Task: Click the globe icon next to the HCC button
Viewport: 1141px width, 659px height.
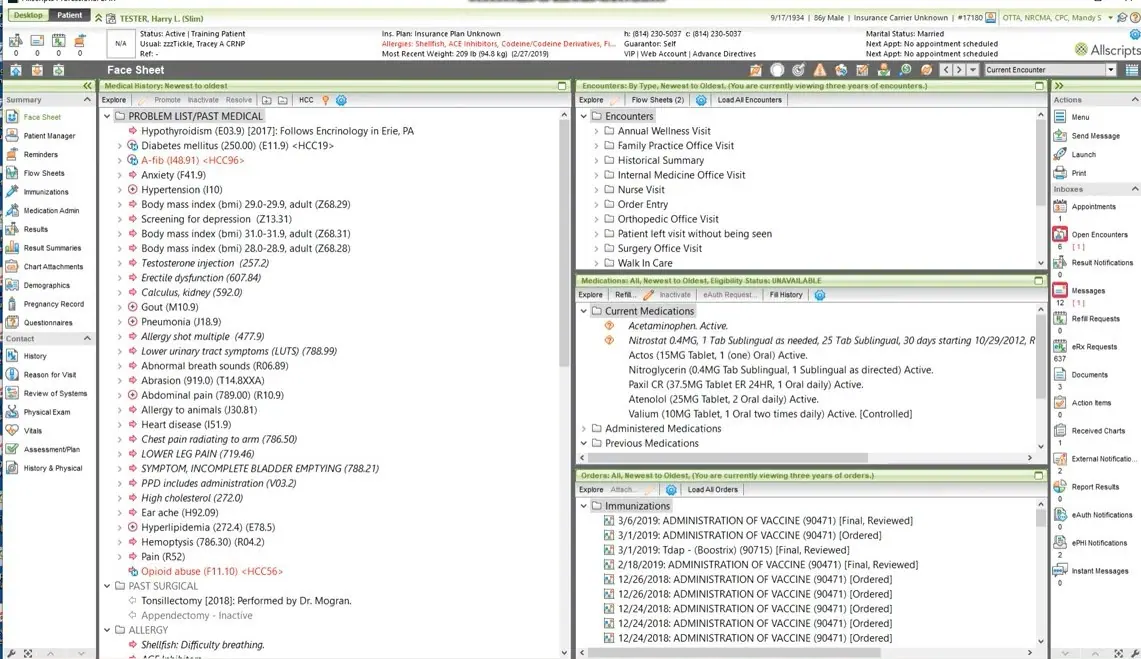Action: click(x=340, y=100)
